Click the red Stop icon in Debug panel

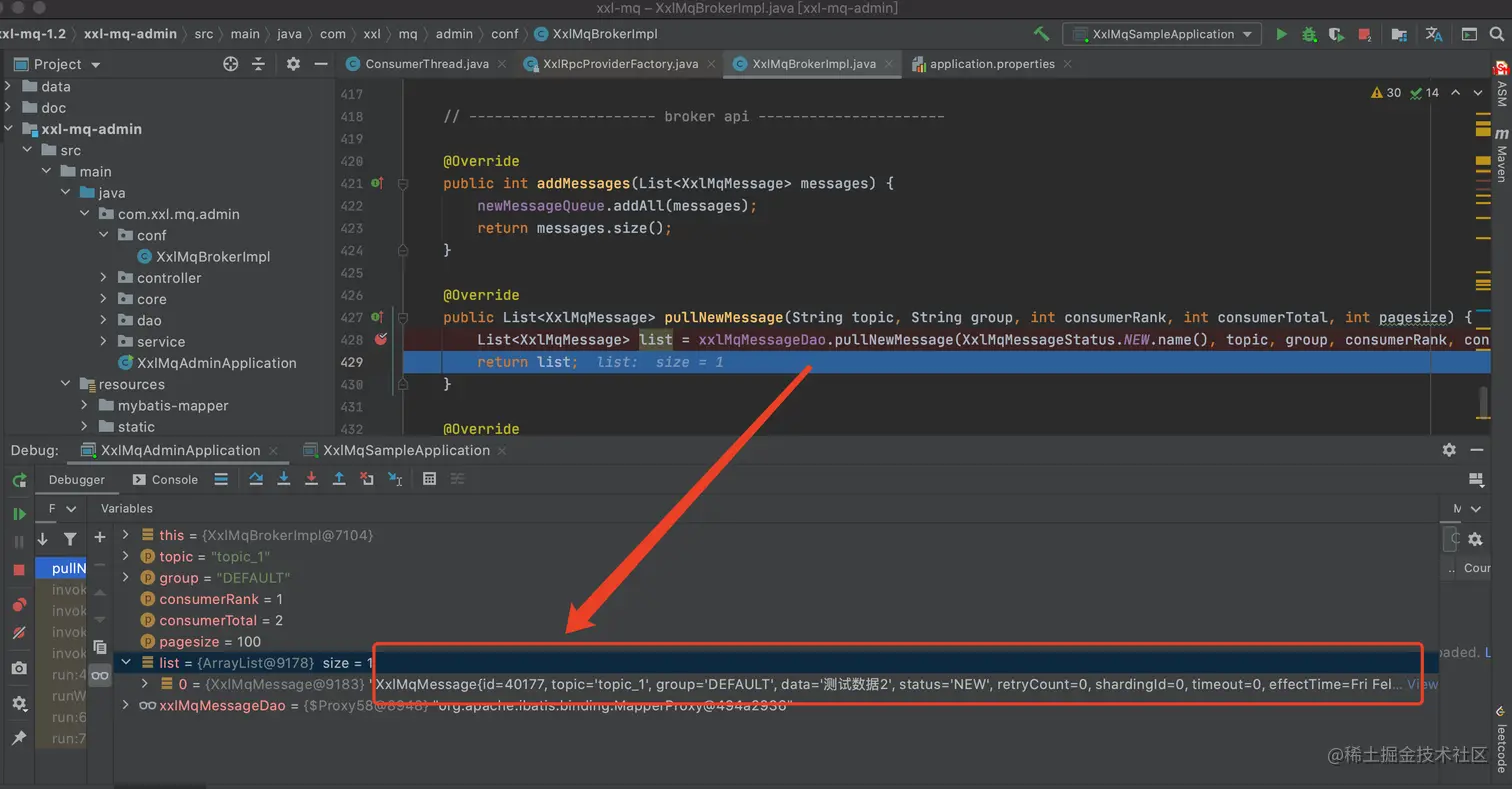click(19, 570)
